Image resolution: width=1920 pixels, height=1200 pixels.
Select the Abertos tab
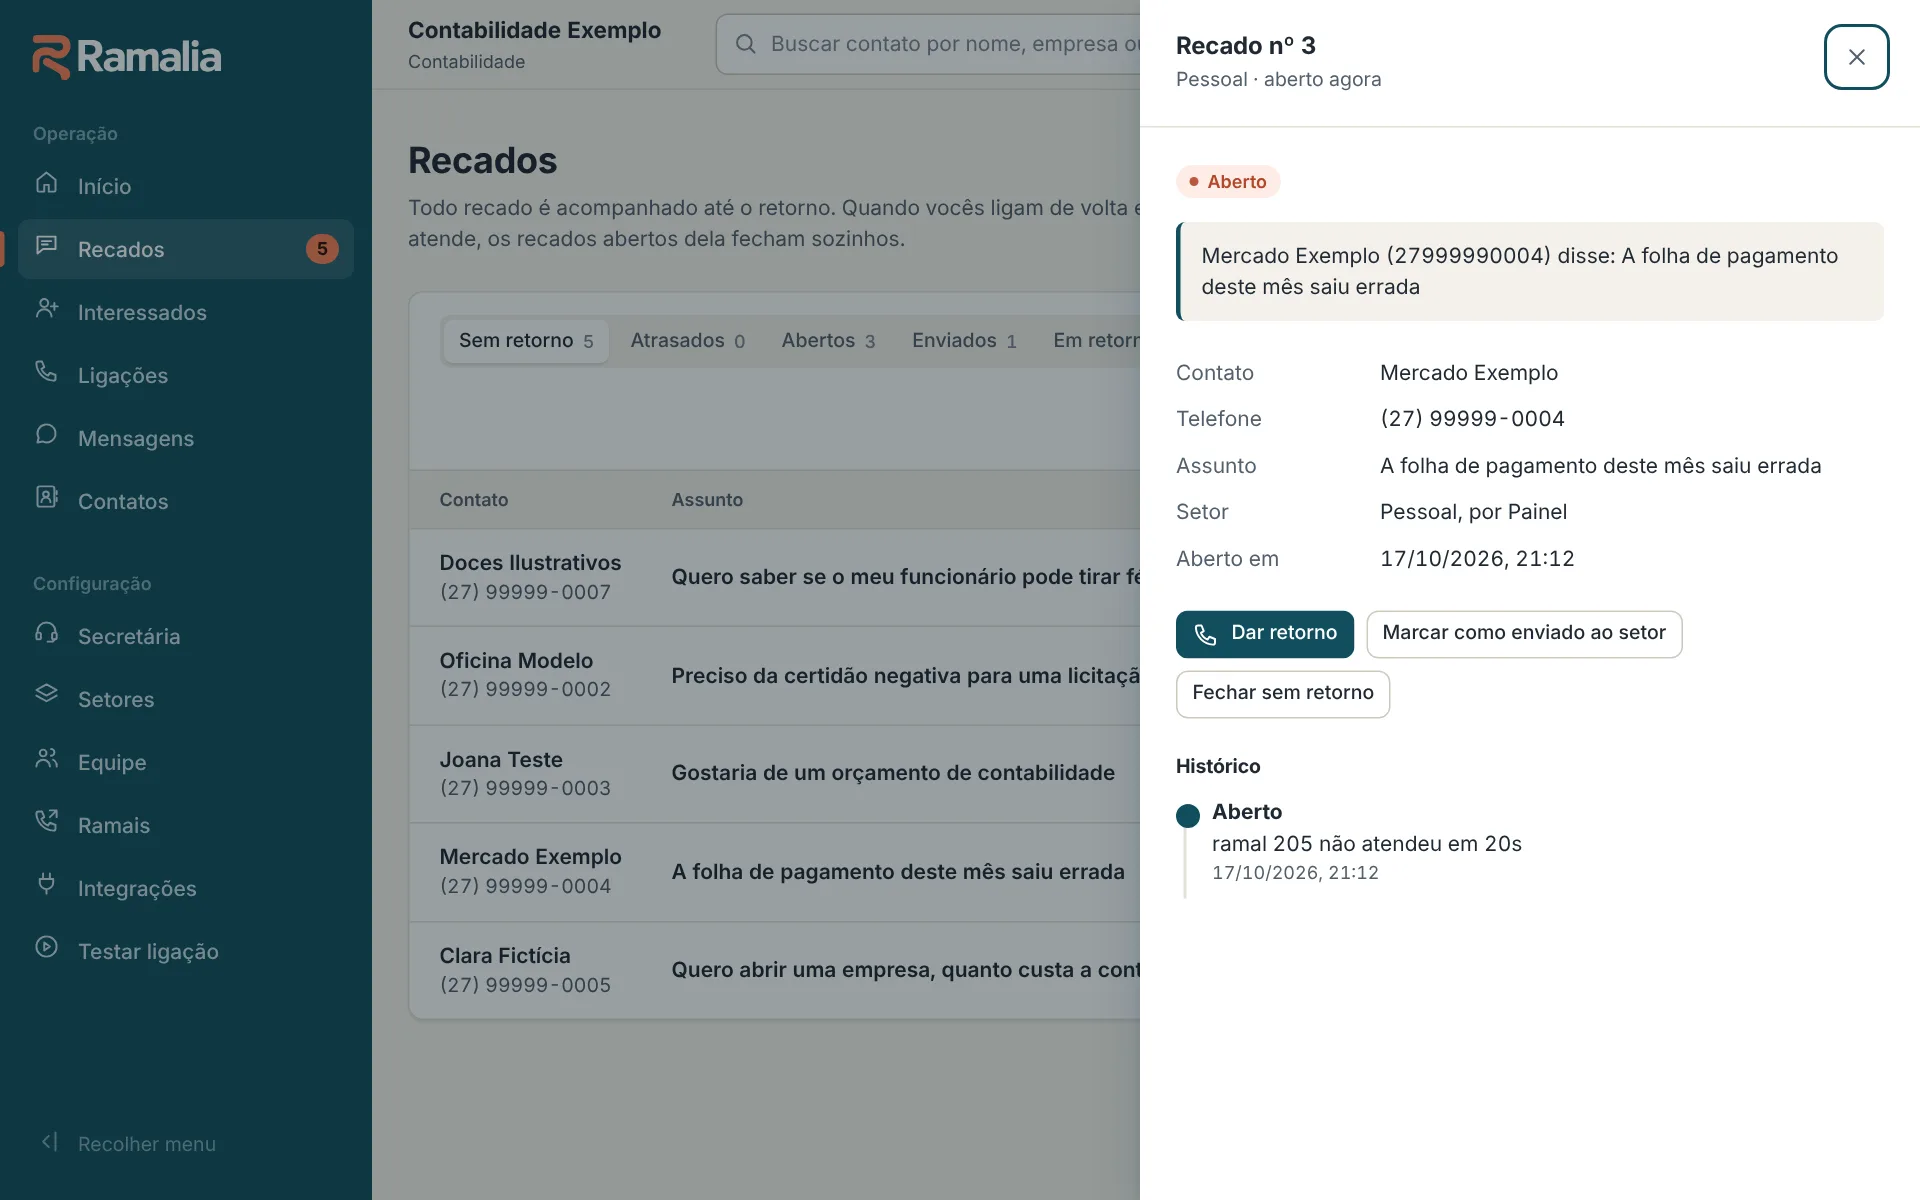click(x=828, y=341)
